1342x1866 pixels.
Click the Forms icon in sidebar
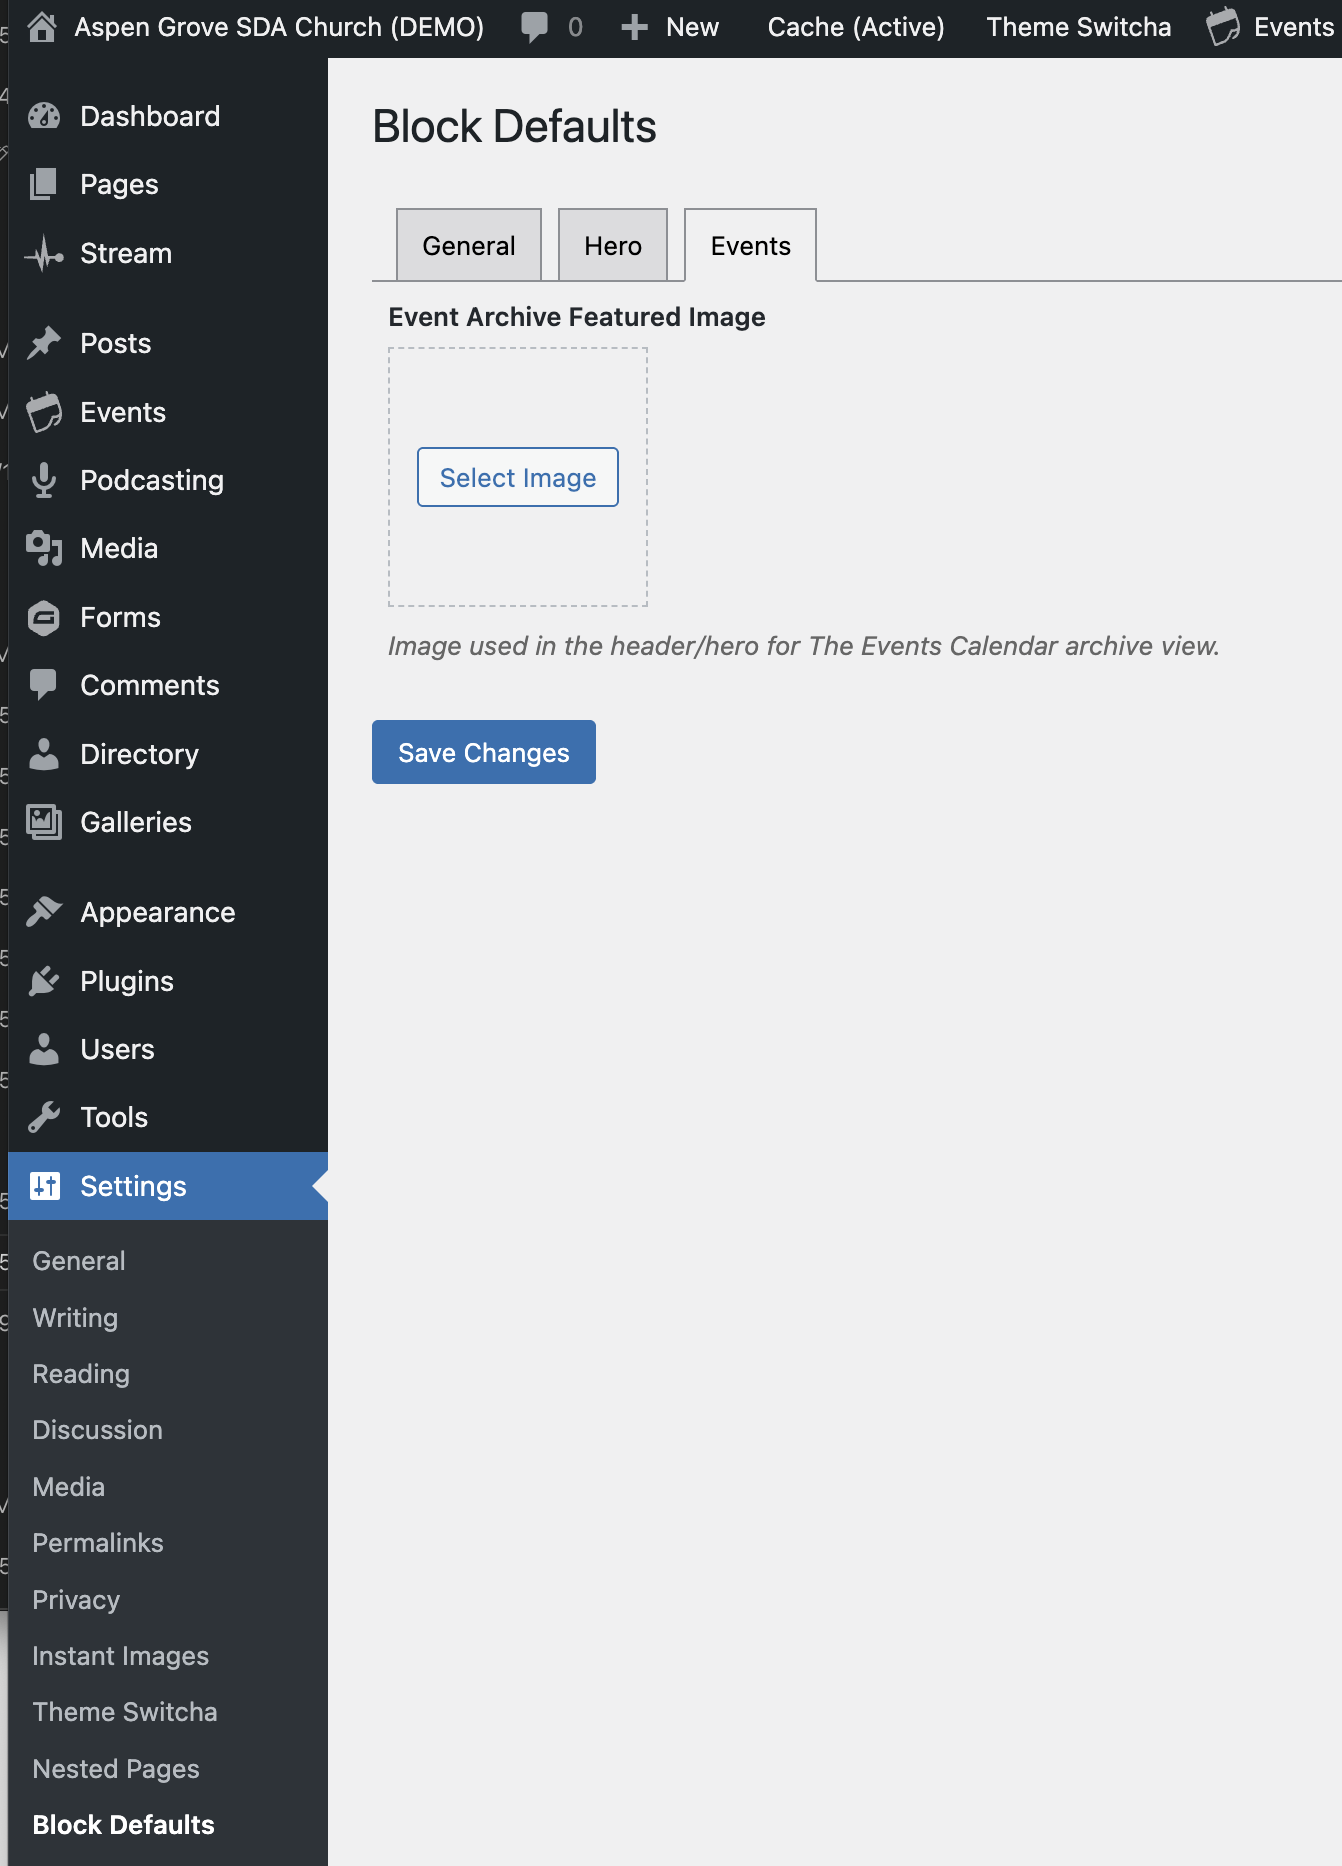pos(44,618)
